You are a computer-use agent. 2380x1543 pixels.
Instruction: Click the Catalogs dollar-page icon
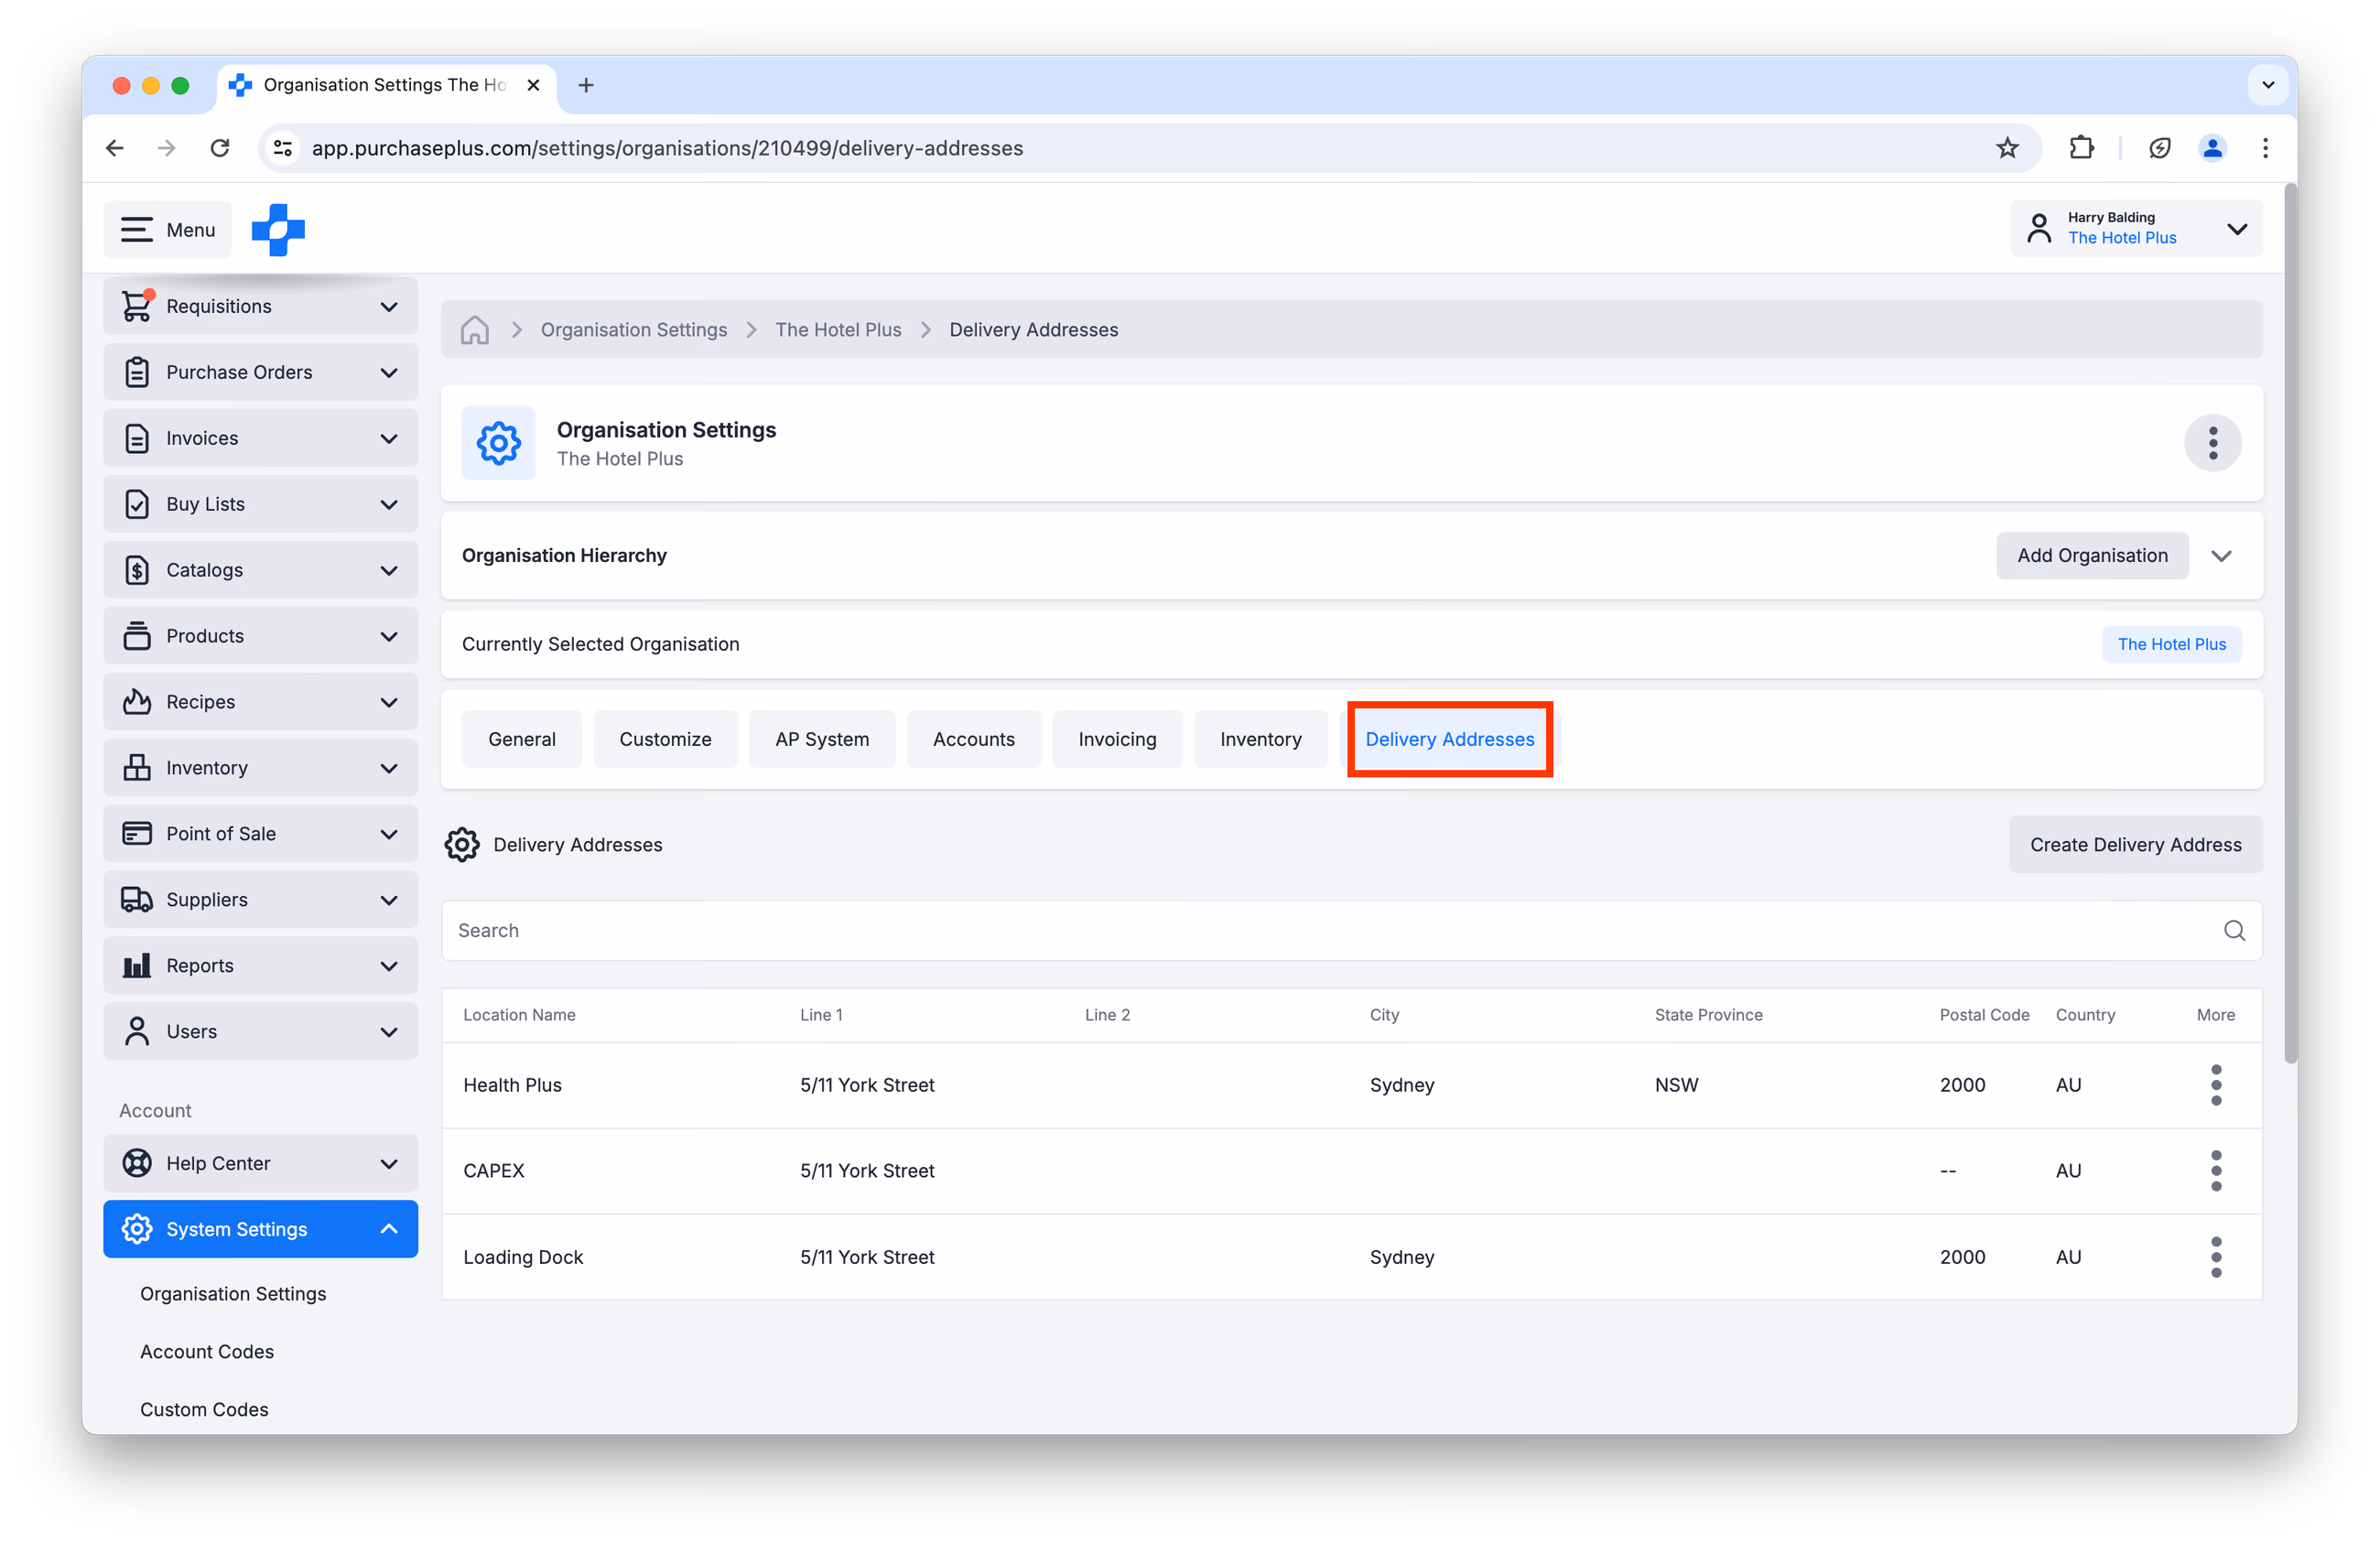[x=137, y=570]
